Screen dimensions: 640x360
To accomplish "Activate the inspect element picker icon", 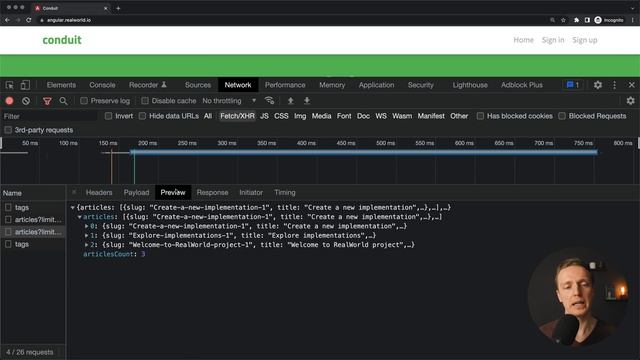I will pos(10,85).
